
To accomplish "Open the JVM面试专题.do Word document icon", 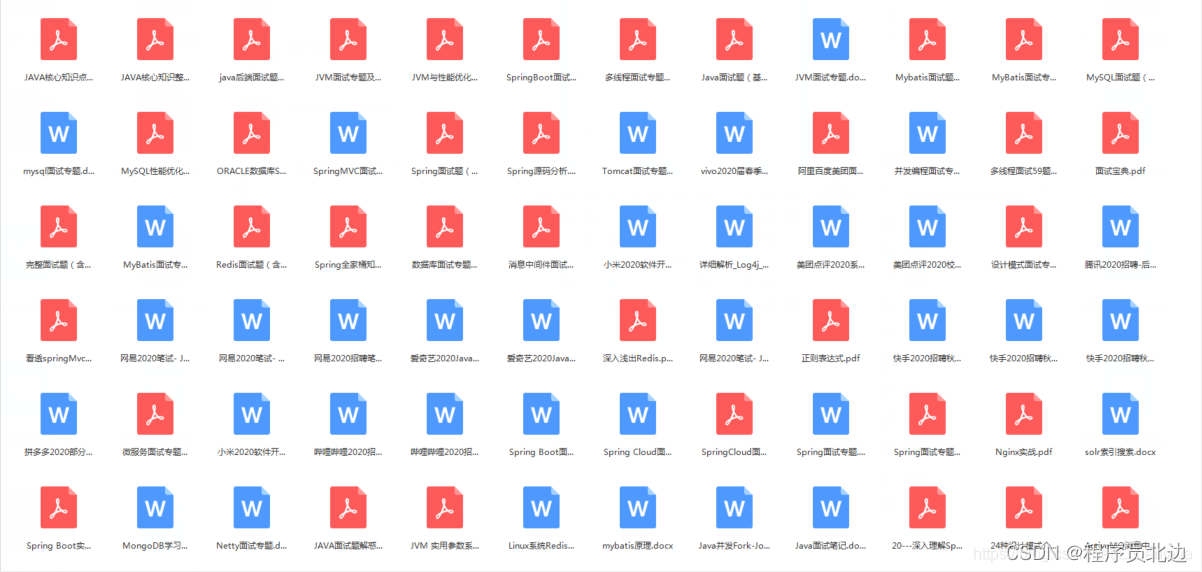I will (831, 40).
